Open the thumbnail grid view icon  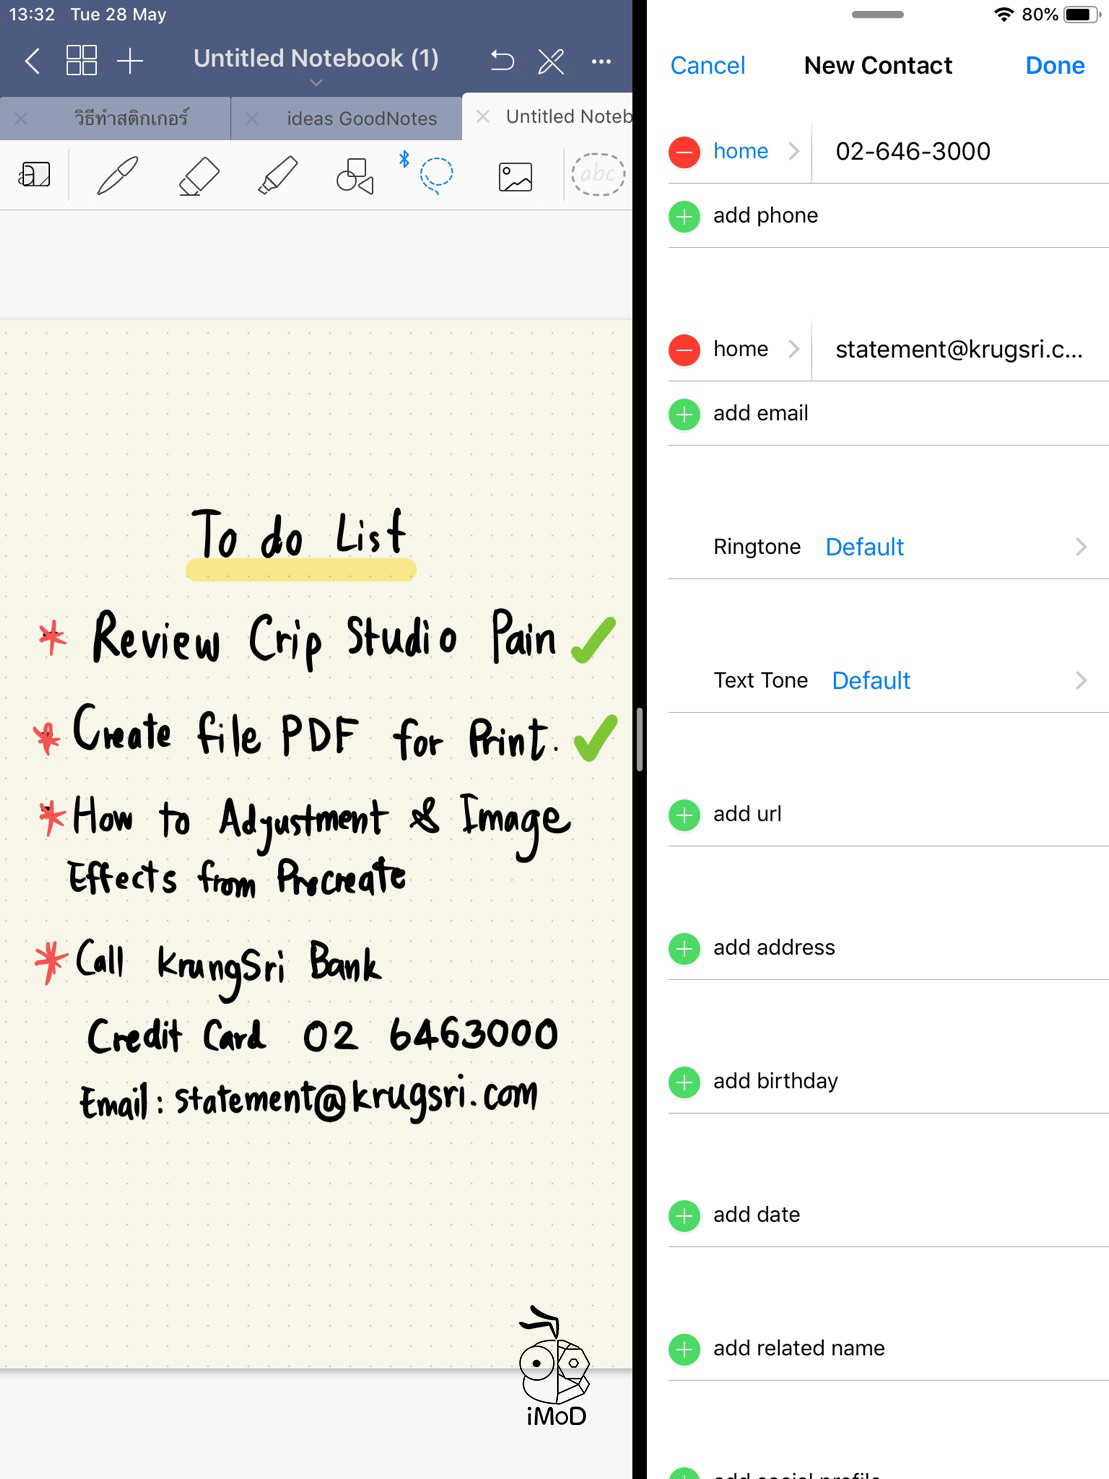pos(81,61)
